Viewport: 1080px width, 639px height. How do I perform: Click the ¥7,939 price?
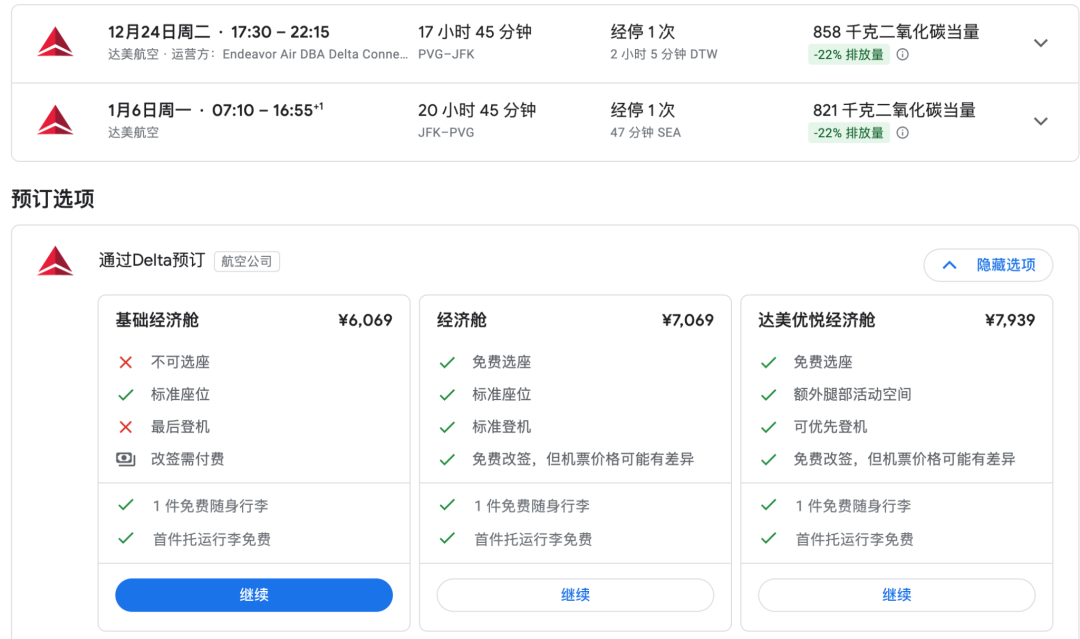(1010, 320)
